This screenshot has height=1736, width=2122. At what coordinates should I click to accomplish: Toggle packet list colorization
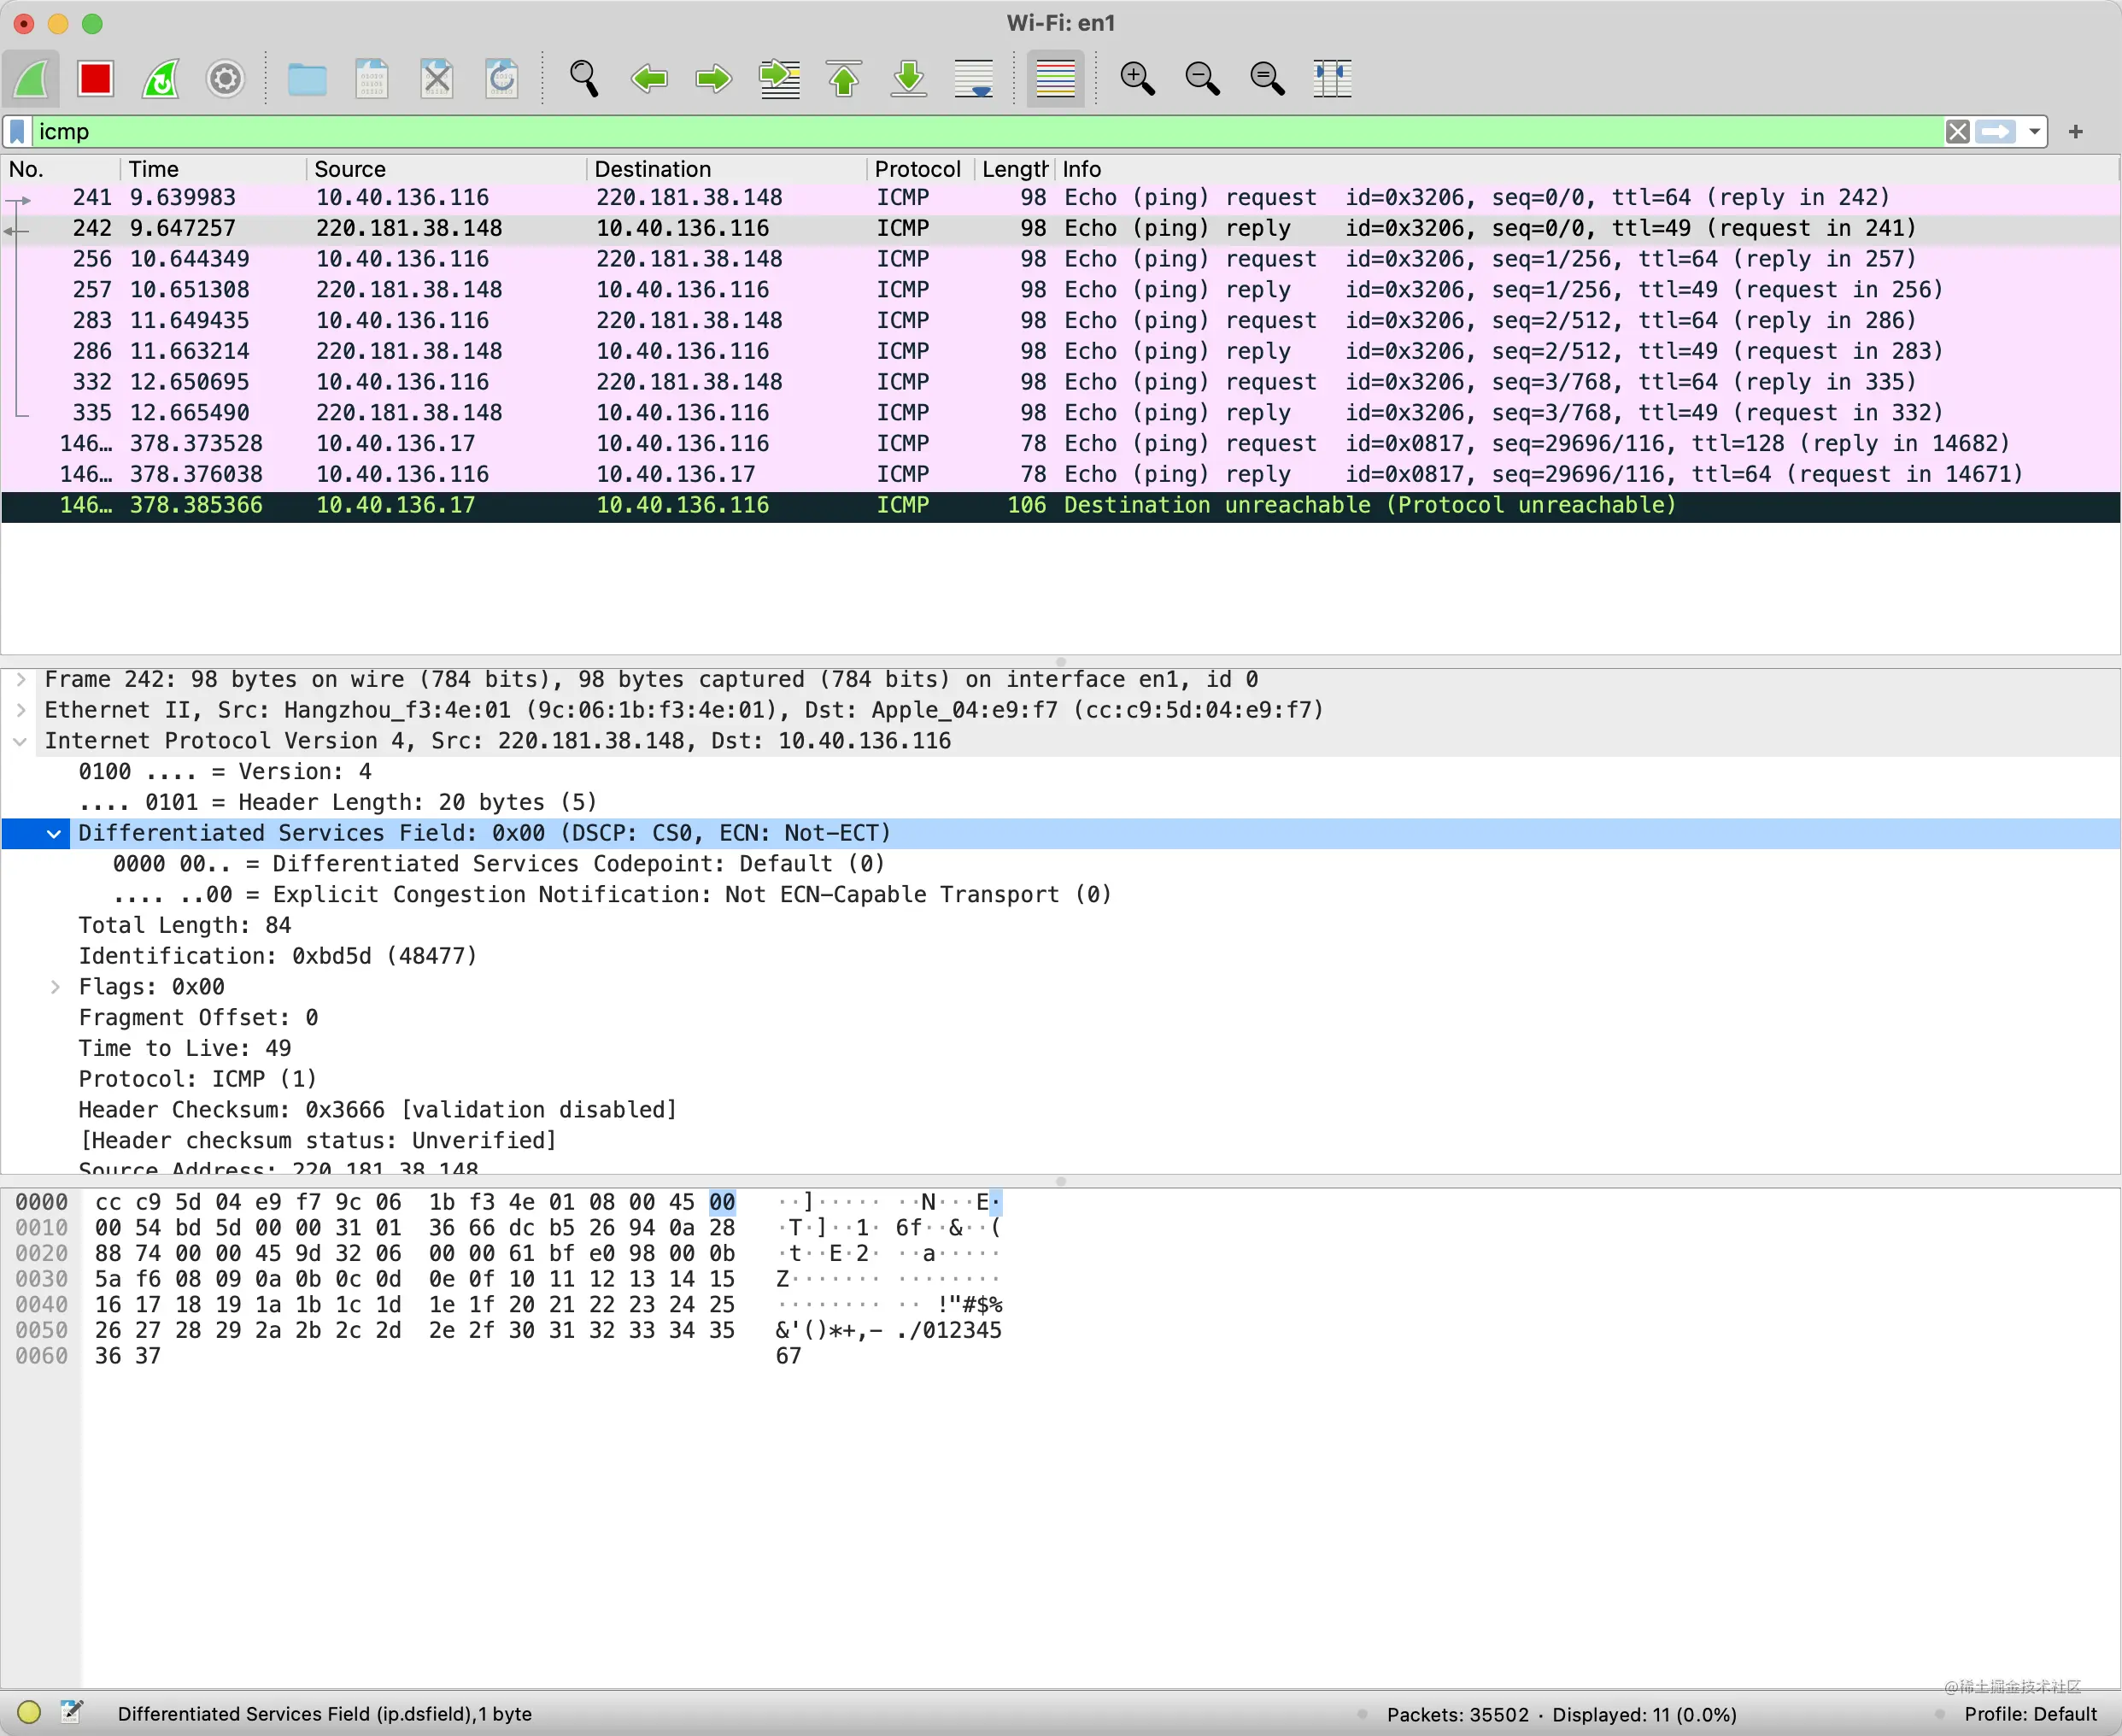[1055, 78]
